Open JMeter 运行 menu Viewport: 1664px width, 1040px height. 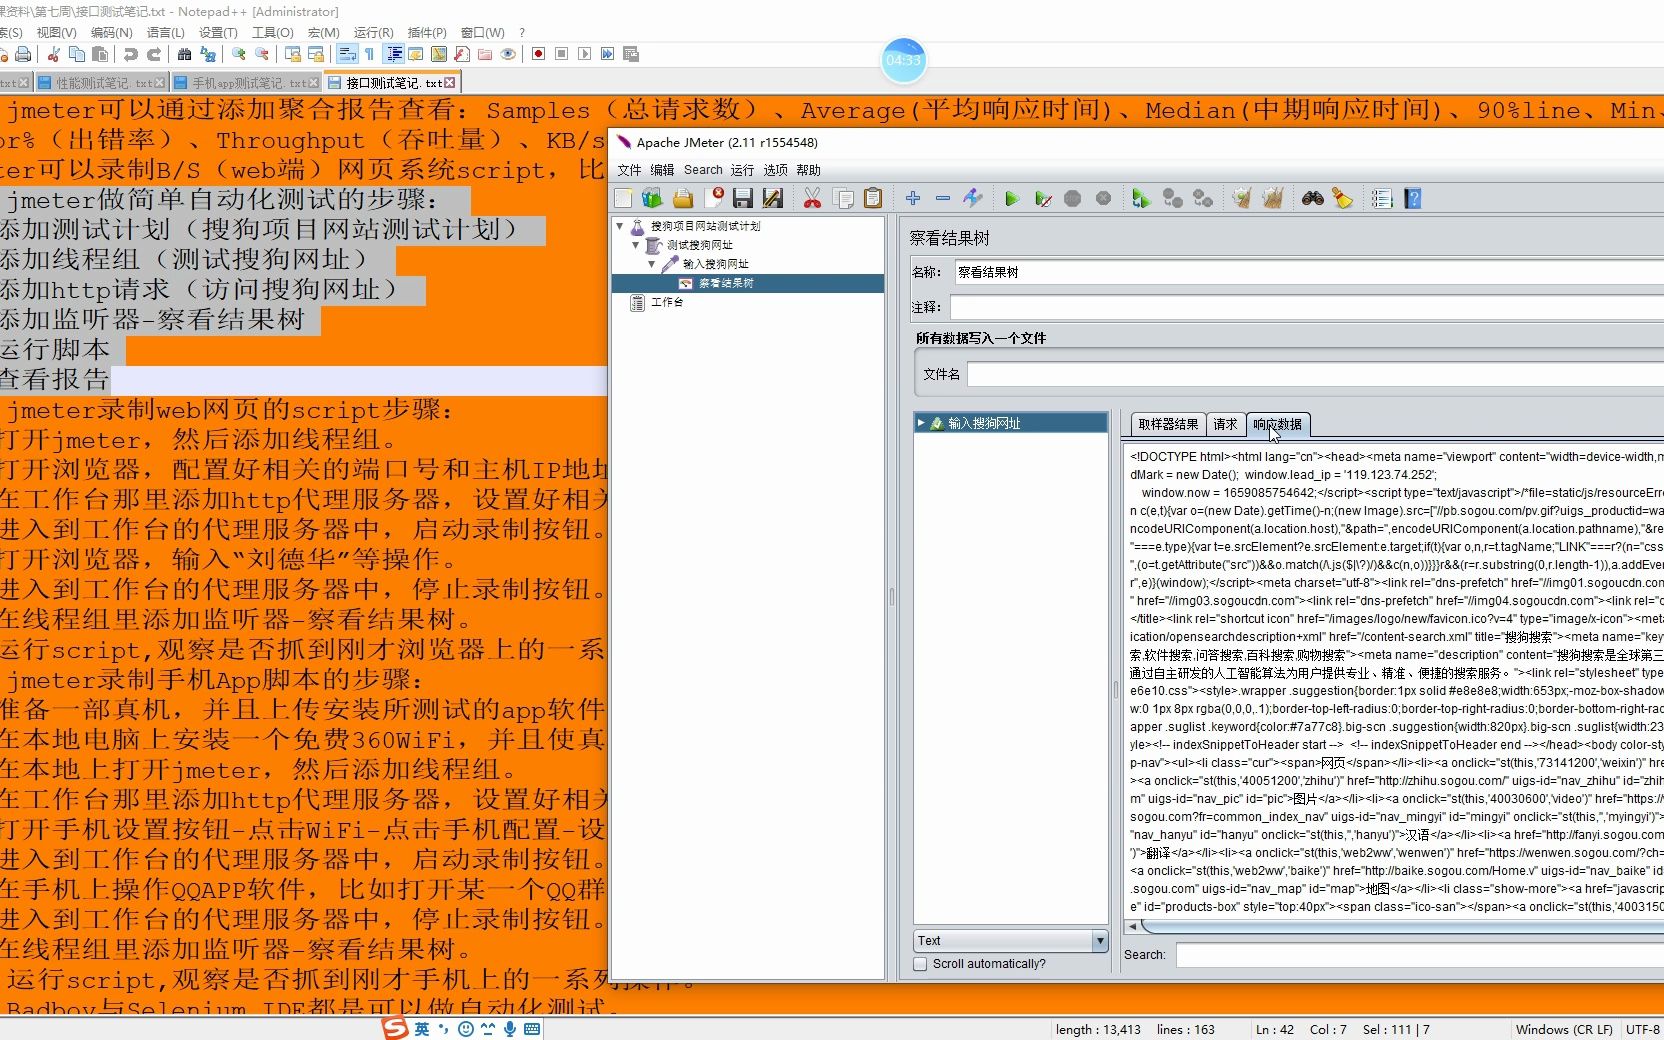pyautogui.click(x=742, y=170)
